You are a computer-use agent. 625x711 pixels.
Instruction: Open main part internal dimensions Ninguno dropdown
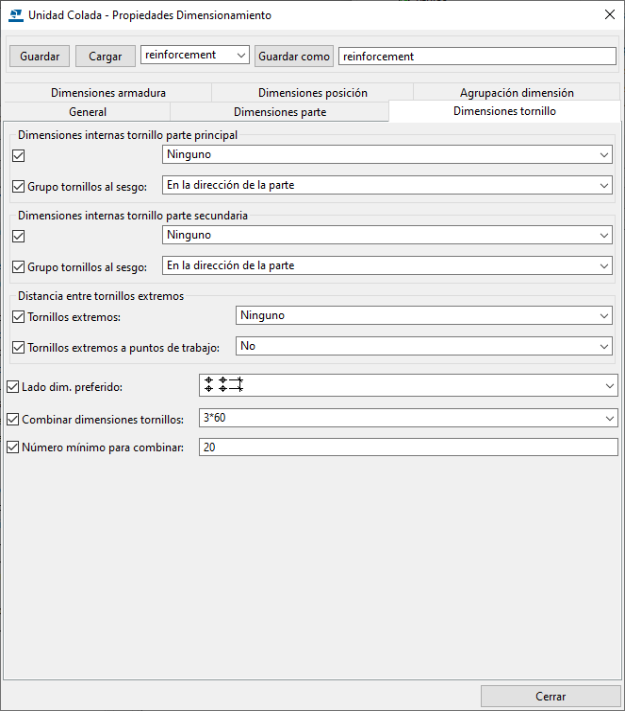(387, 155)
